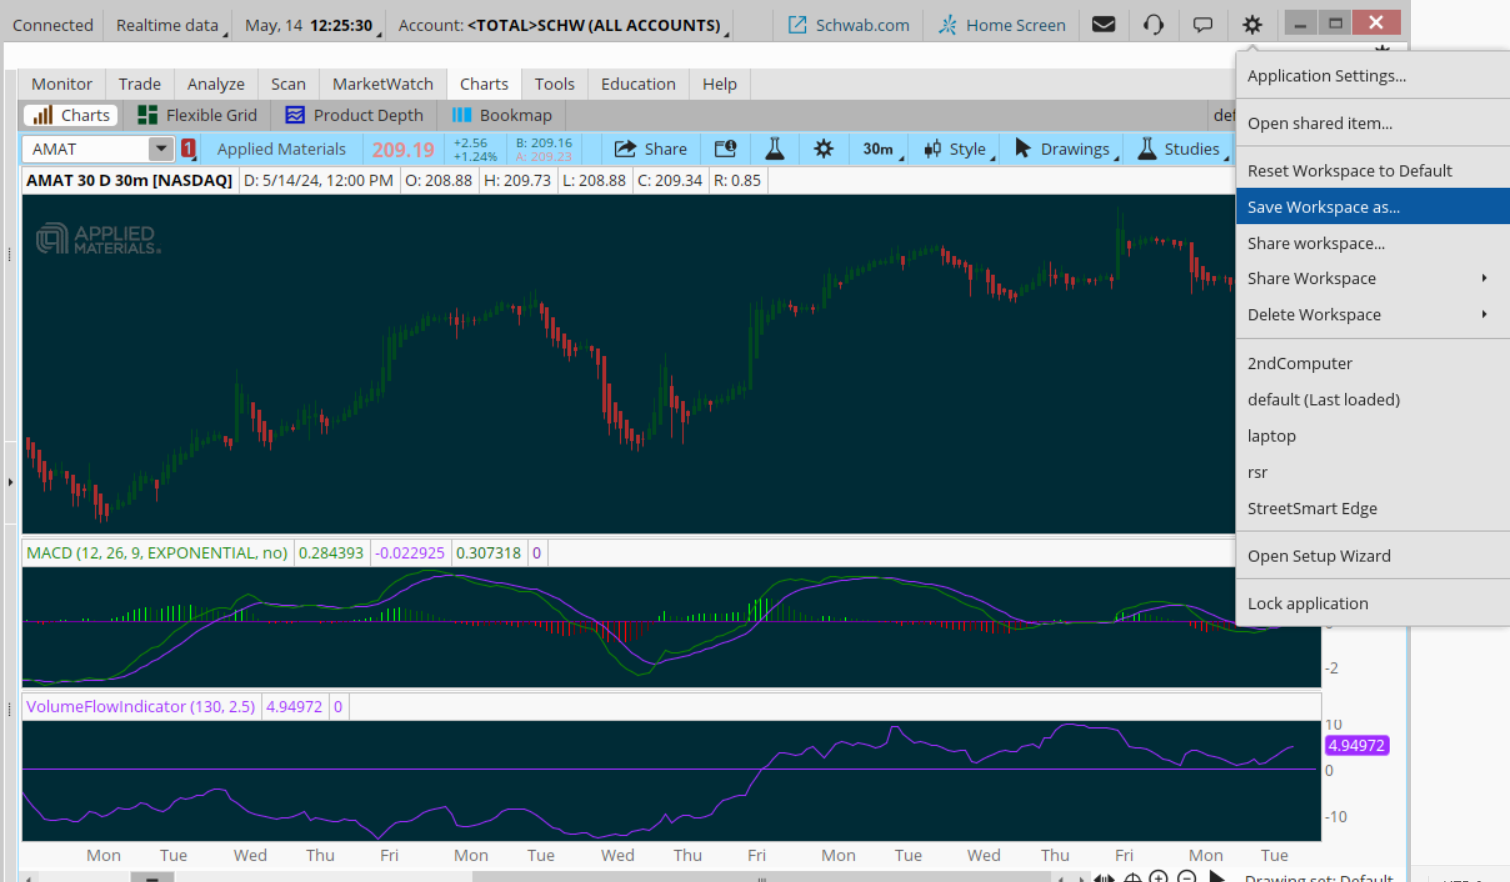Click the date and time display May 14
This screenshot has height=882, width=1510.
point(308,25)
